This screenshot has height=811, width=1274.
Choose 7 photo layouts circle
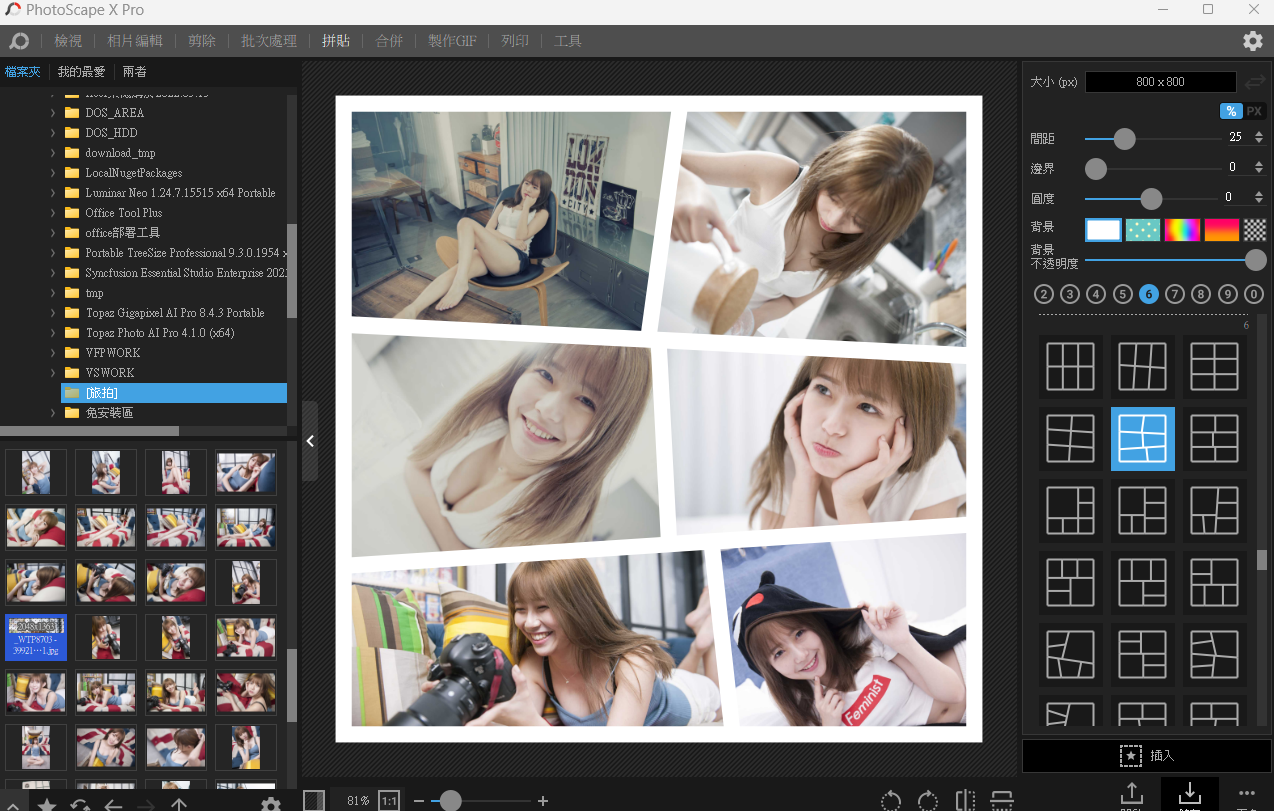[x=1175, y=294]
